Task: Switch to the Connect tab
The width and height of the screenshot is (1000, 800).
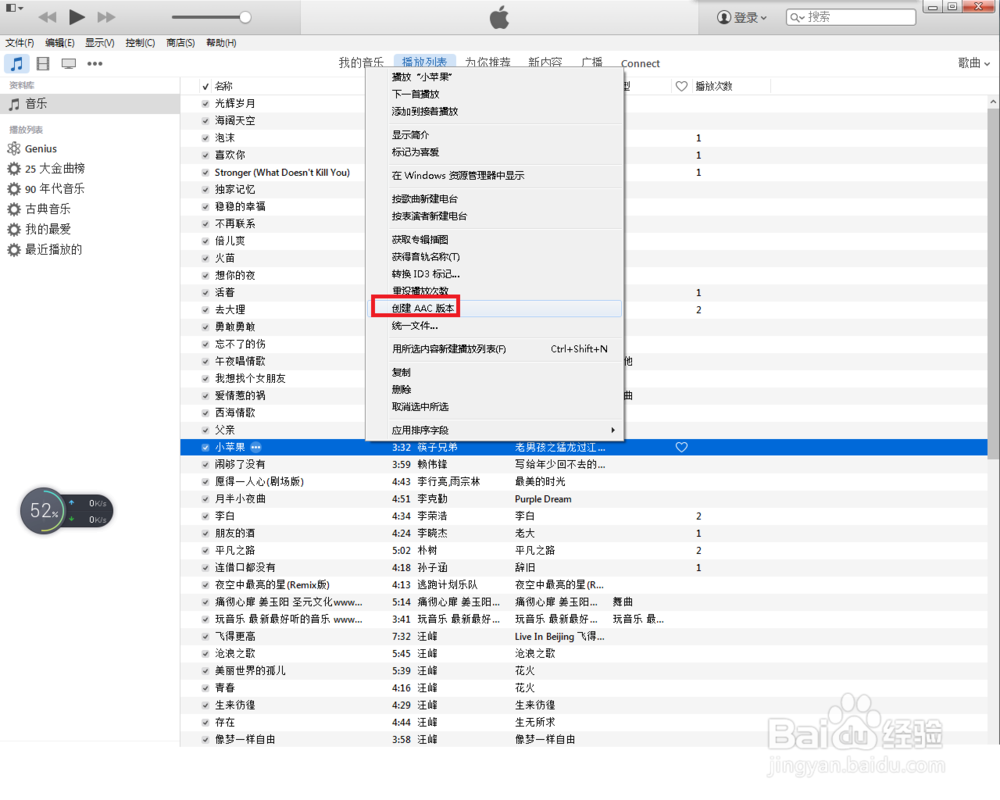Action: coord(640,63)
